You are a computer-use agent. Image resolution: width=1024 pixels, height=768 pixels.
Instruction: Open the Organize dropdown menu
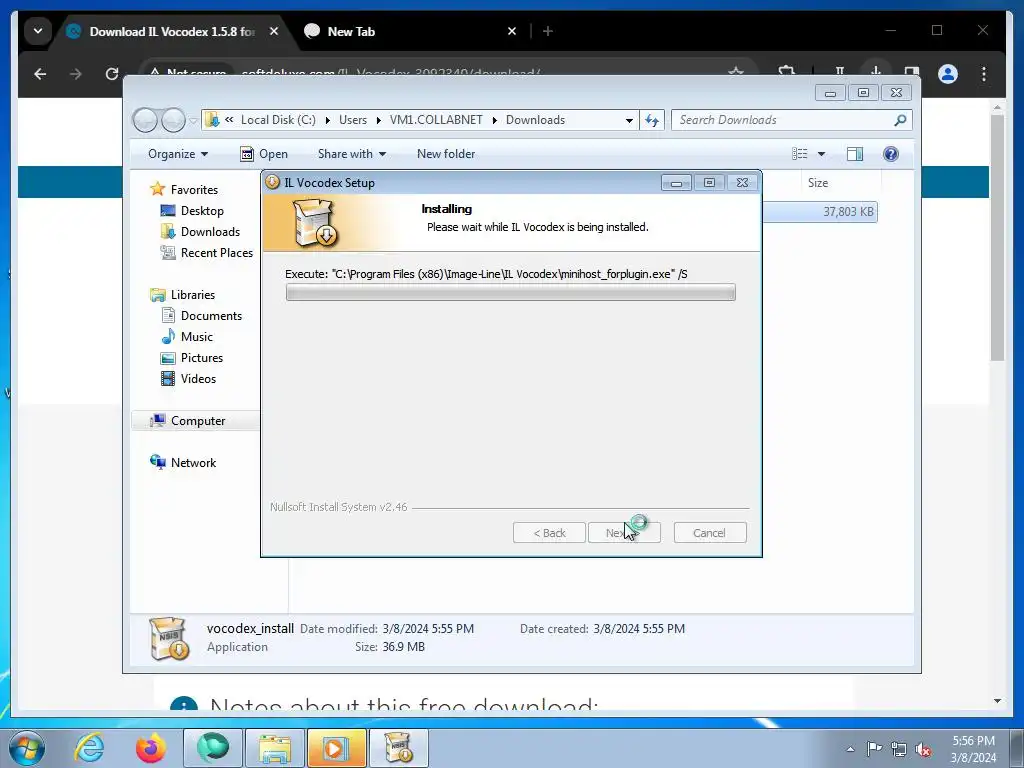click(178, 154)
